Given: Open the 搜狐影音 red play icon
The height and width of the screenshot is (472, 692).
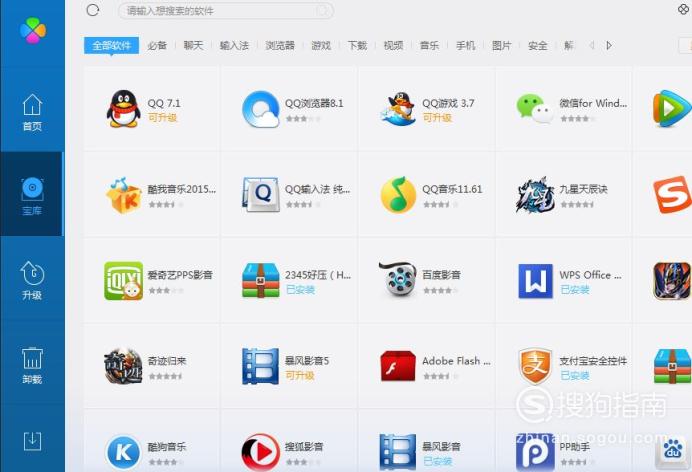Looking at the screenshot, I should 260,452.
